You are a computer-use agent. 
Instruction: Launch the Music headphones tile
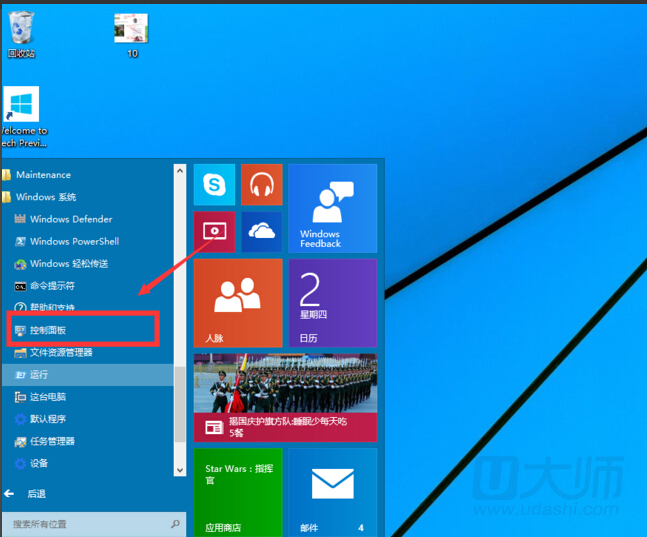pyautogui.click(x=262, y=185)
